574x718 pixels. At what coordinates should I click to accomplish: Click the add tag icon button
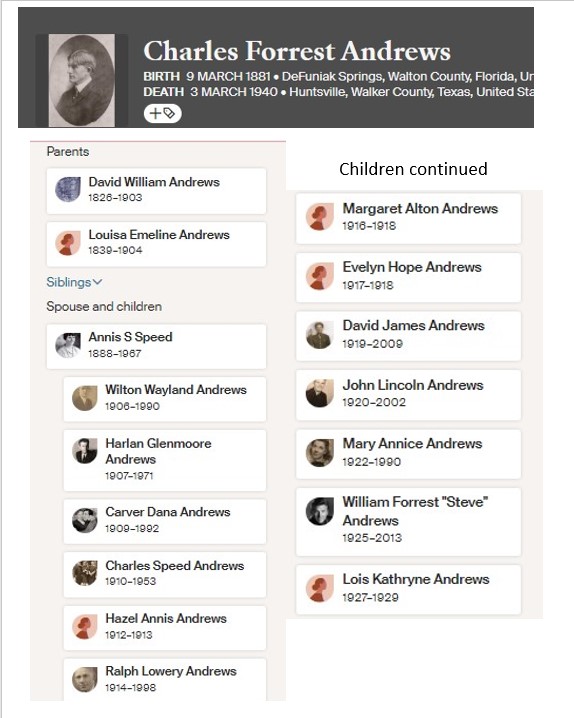162,113
